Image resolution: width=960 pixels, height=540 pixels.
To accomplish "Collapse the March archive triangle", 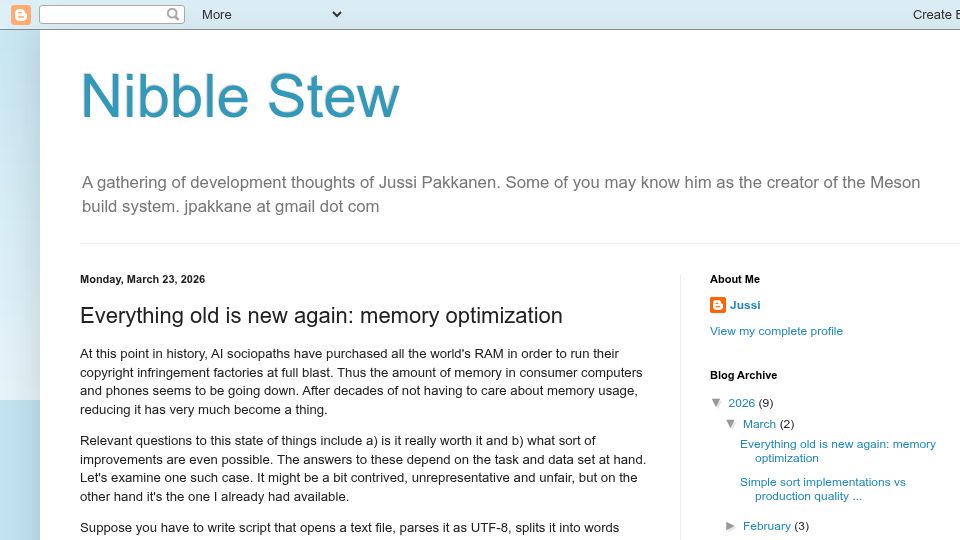I will (x=730, y=424).
